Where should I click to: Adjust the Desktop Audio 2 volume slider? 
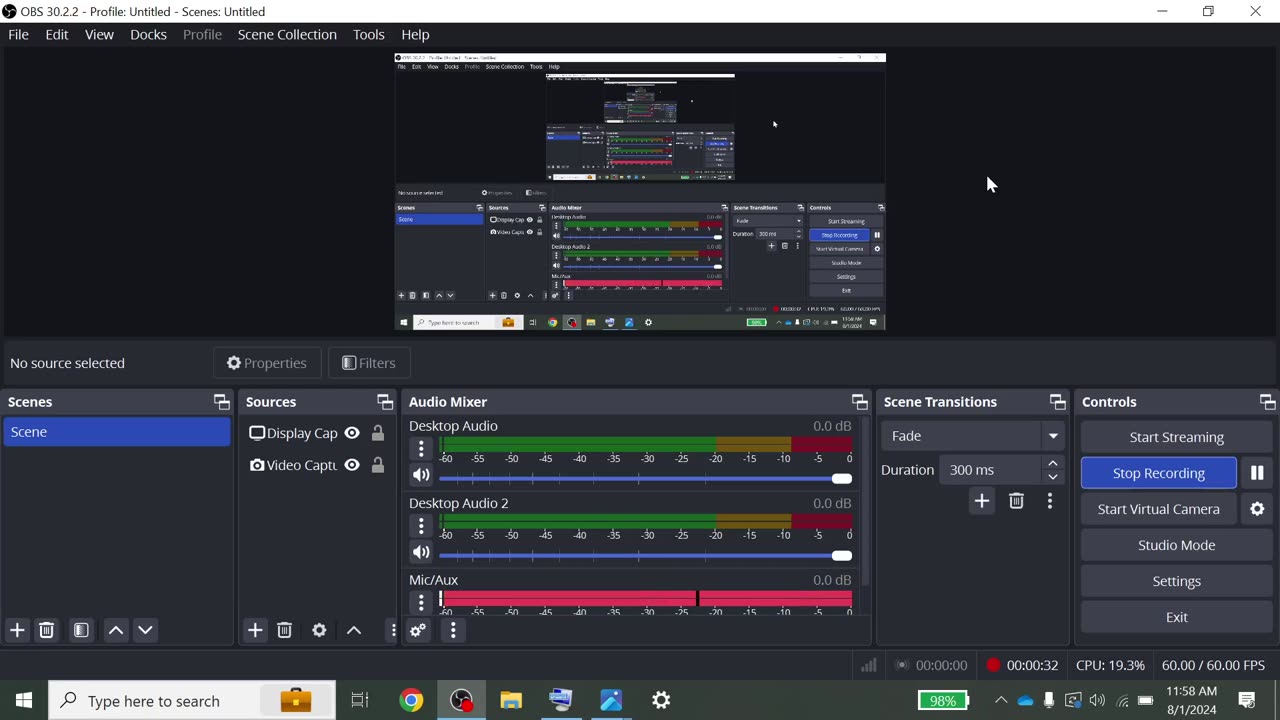(x=645, y=556)
